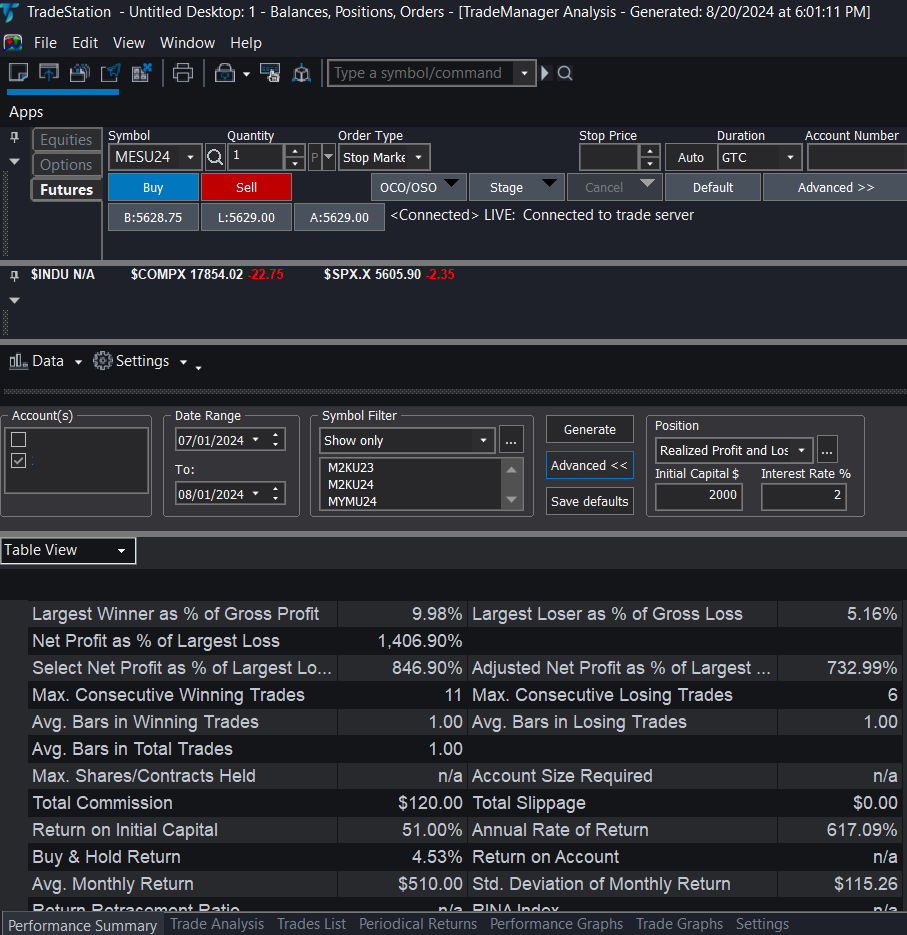Open the View menu
Image resolution: width=907 pixels, height=935 pixels.
point(129,43)
